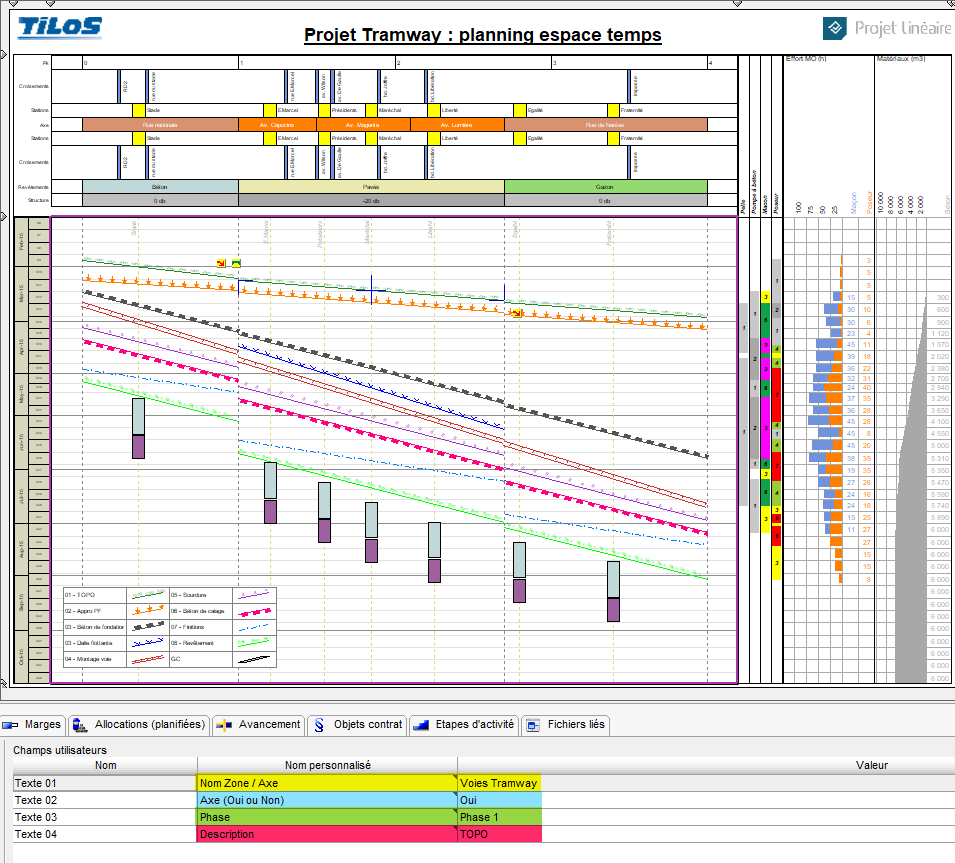Click the '01 - TOPO' legend label

point(80,595)
